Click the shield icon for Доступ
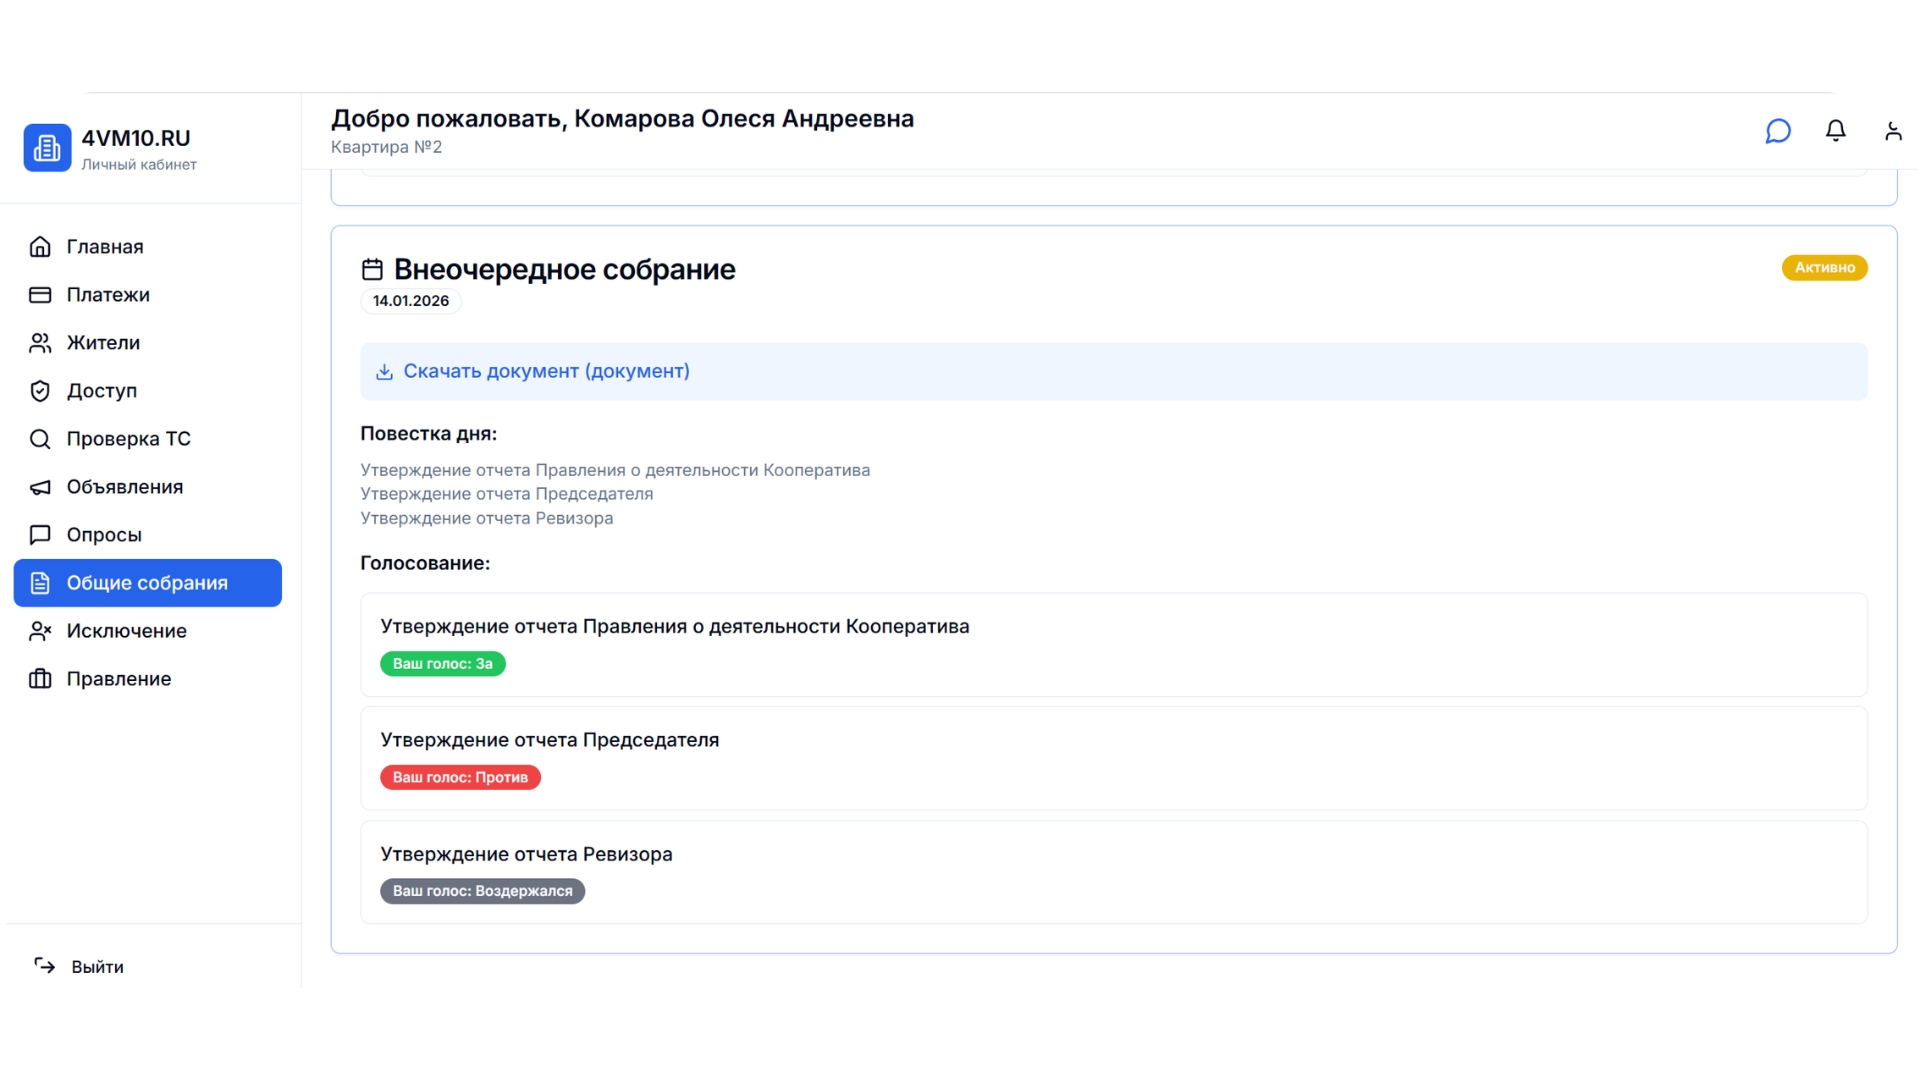This screenshot has width=1920, height=1080. point(40,391)
